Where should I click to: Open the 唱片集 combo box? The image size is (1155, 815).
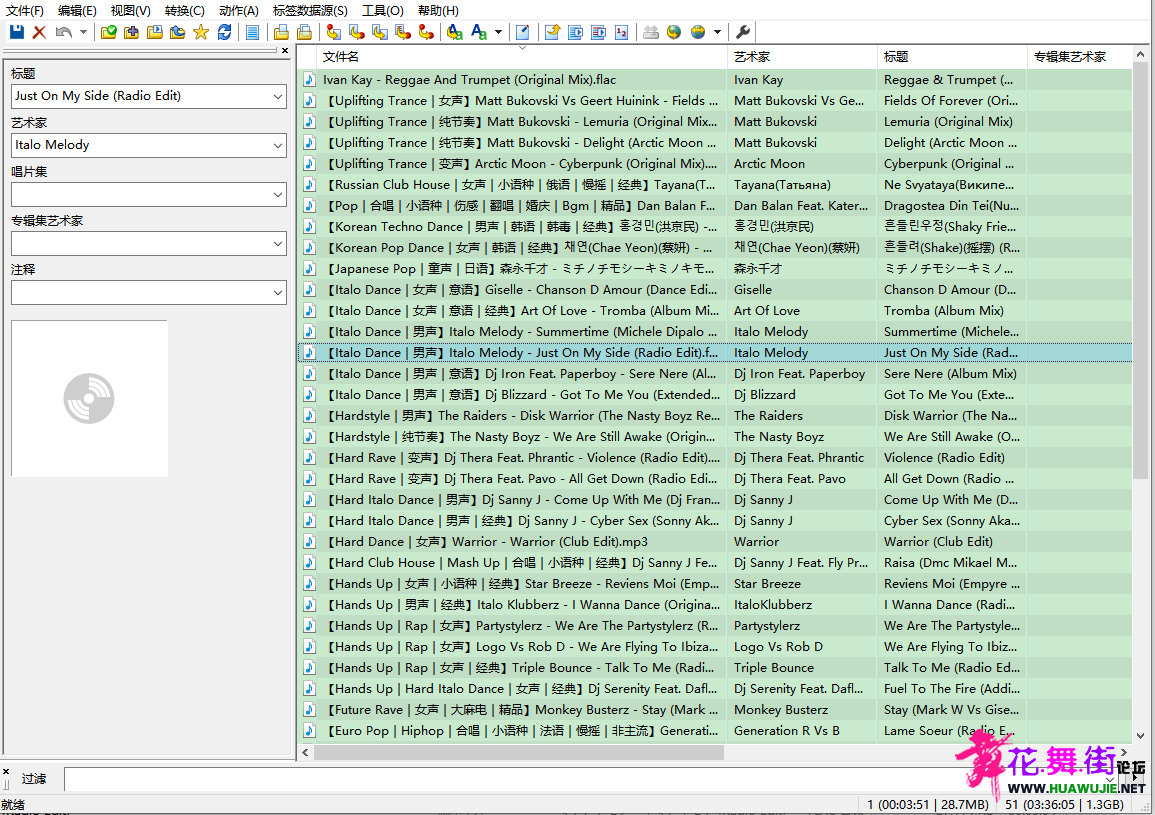click(x=149, y=195)
